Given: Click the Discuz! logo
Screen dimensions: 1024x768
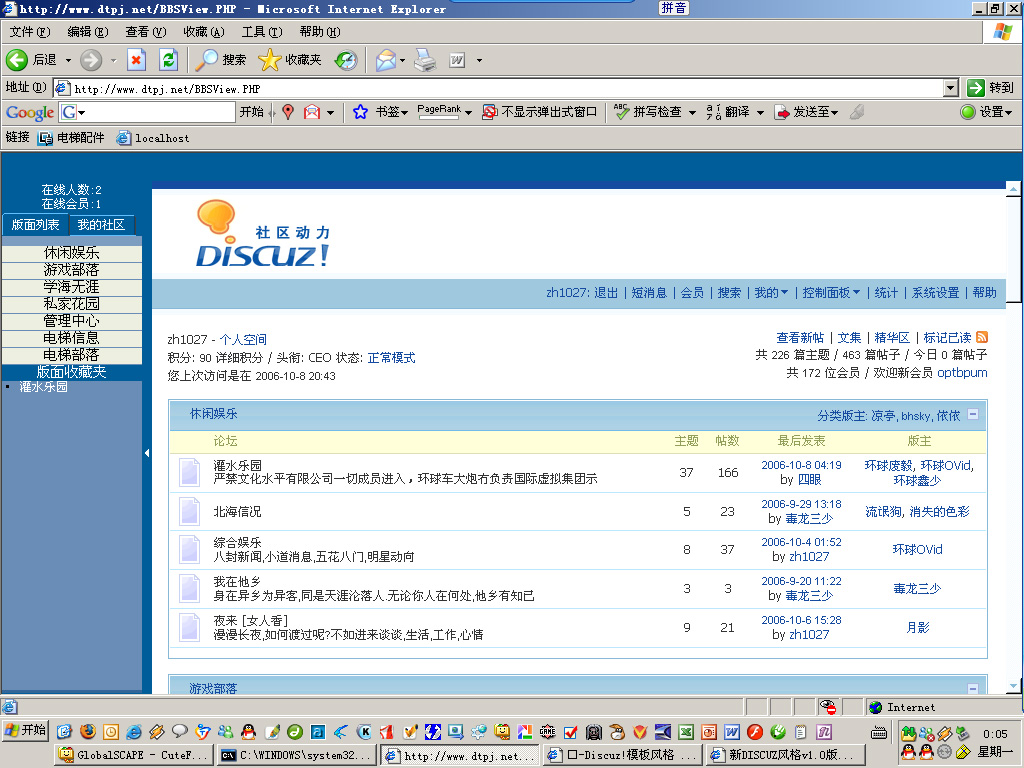Looking at the screenshot, I should click(264, 234).
